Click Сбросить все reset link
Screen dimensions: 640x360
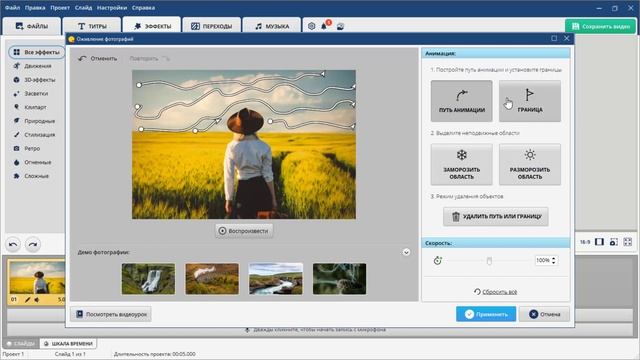coord(496,291)
